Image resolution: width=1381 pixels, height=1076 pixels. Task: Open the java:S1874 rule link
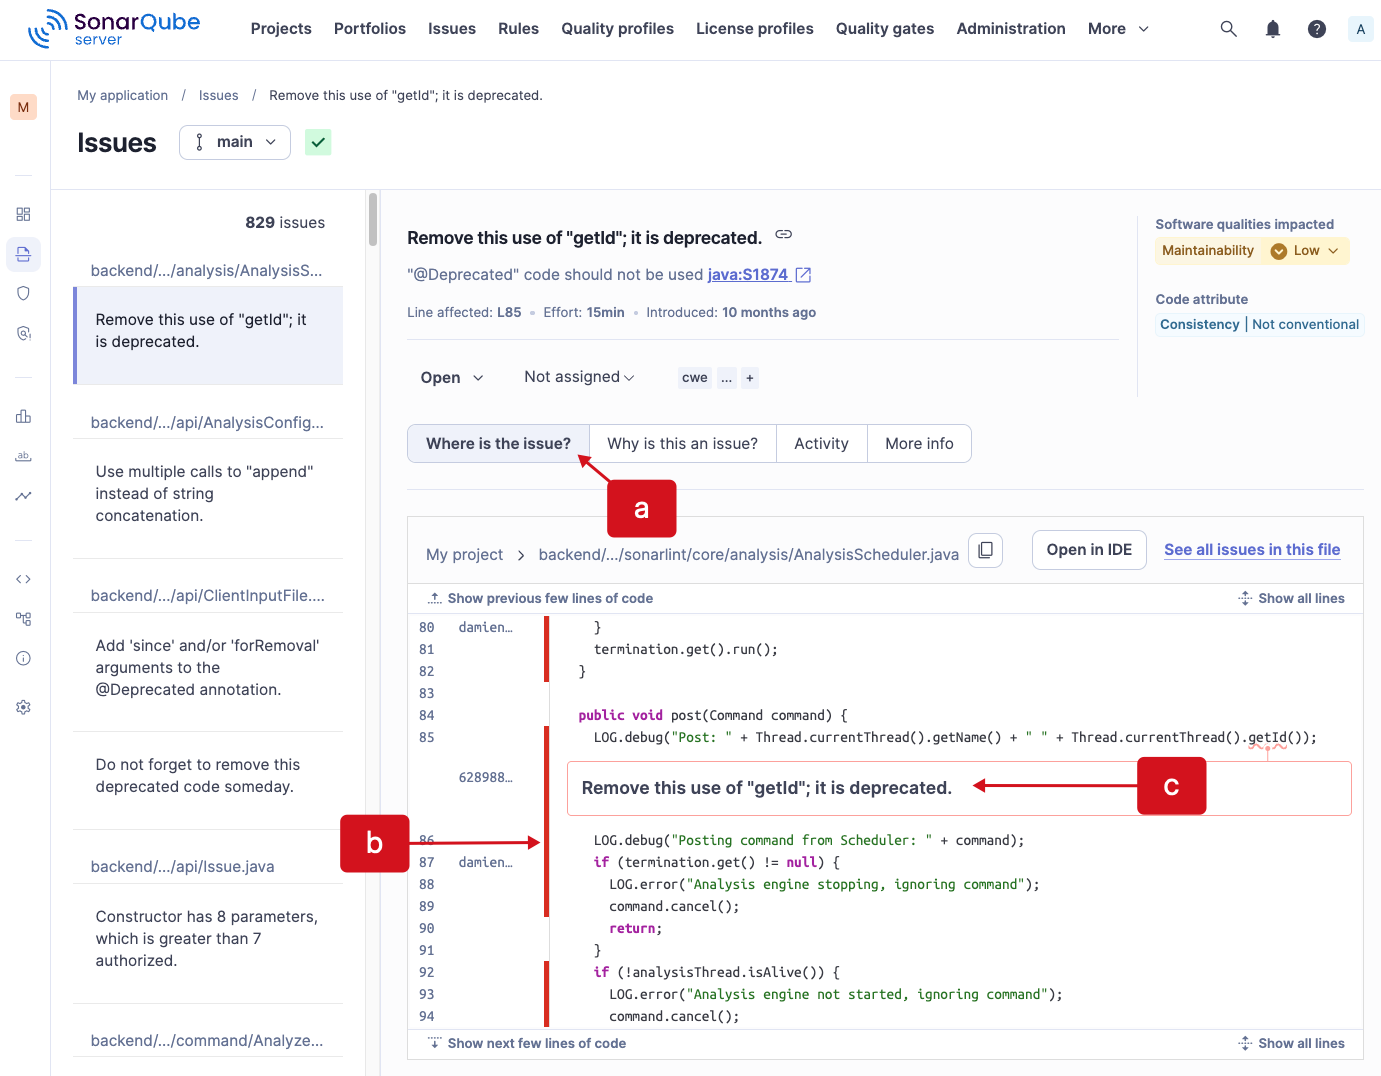point(759,275)
